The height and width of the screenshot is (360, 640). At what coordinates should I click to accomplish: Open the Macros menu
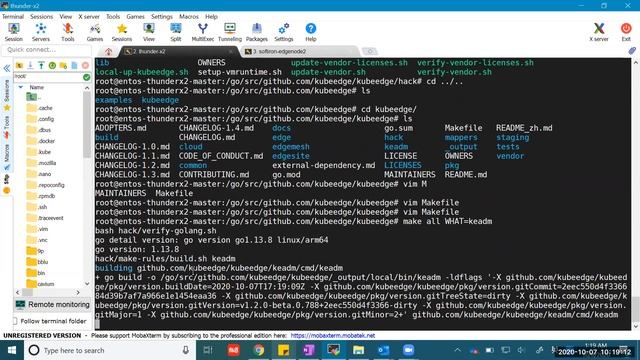click(x=189, y=17)
